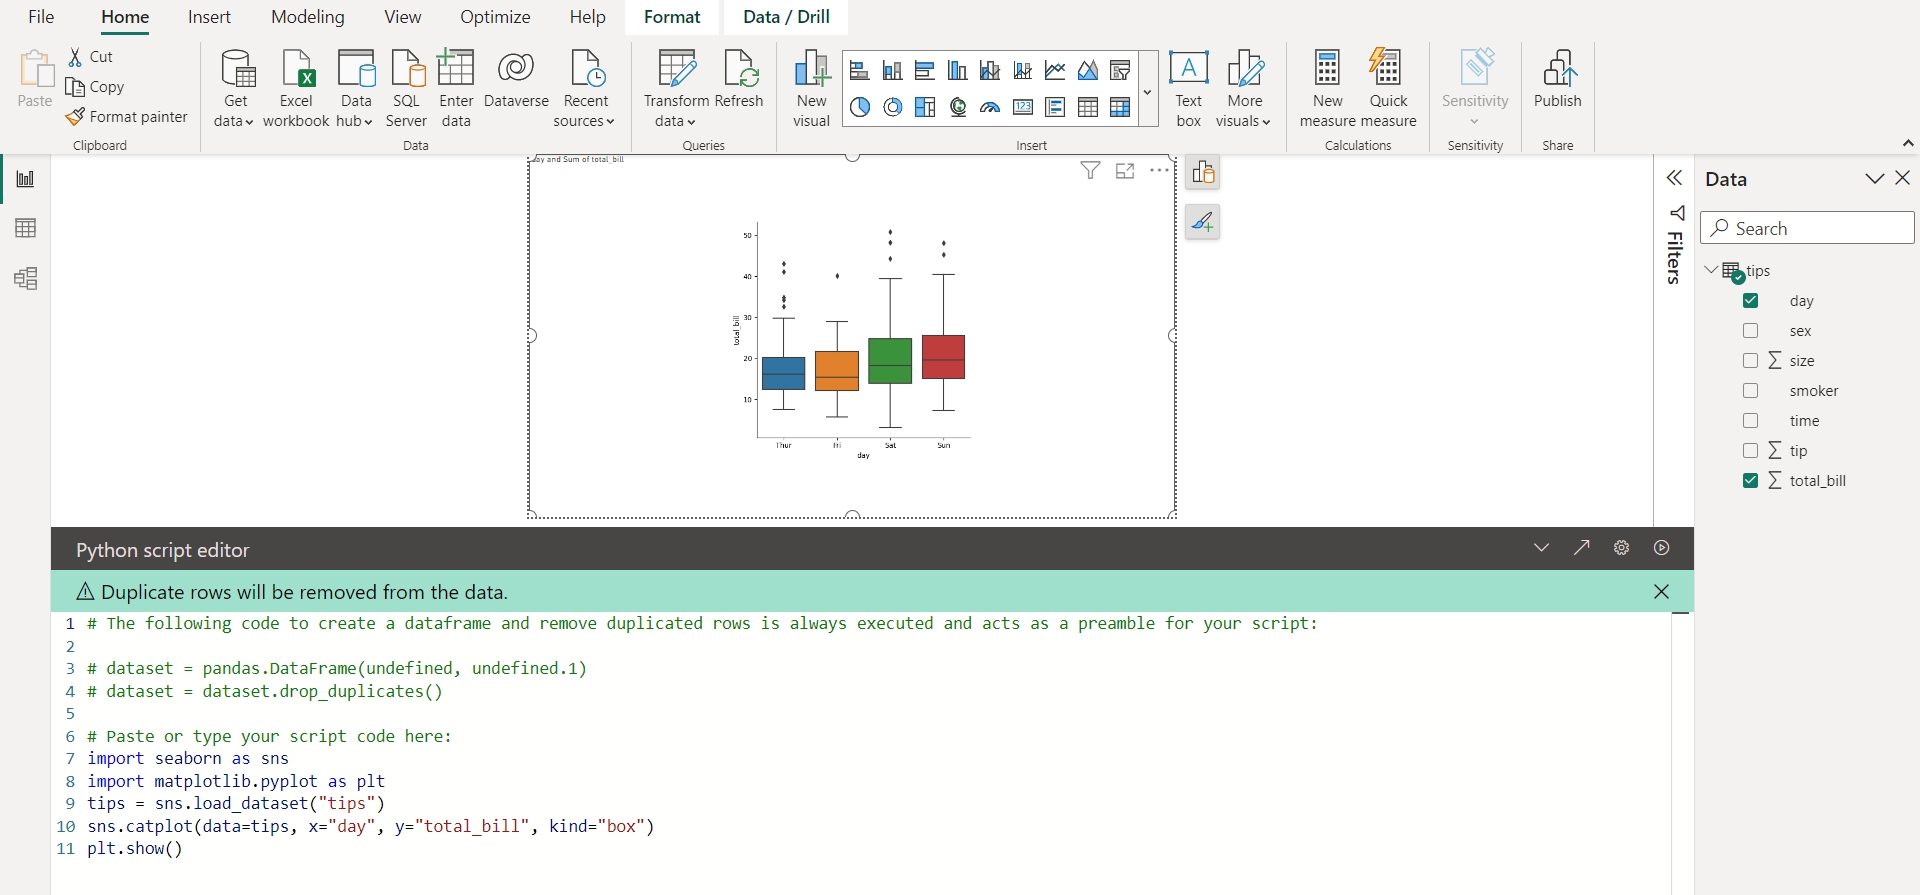Open the visual's More options ellipsis
The height and width of the screenshot is (895, 1920).
point(1159,171)
